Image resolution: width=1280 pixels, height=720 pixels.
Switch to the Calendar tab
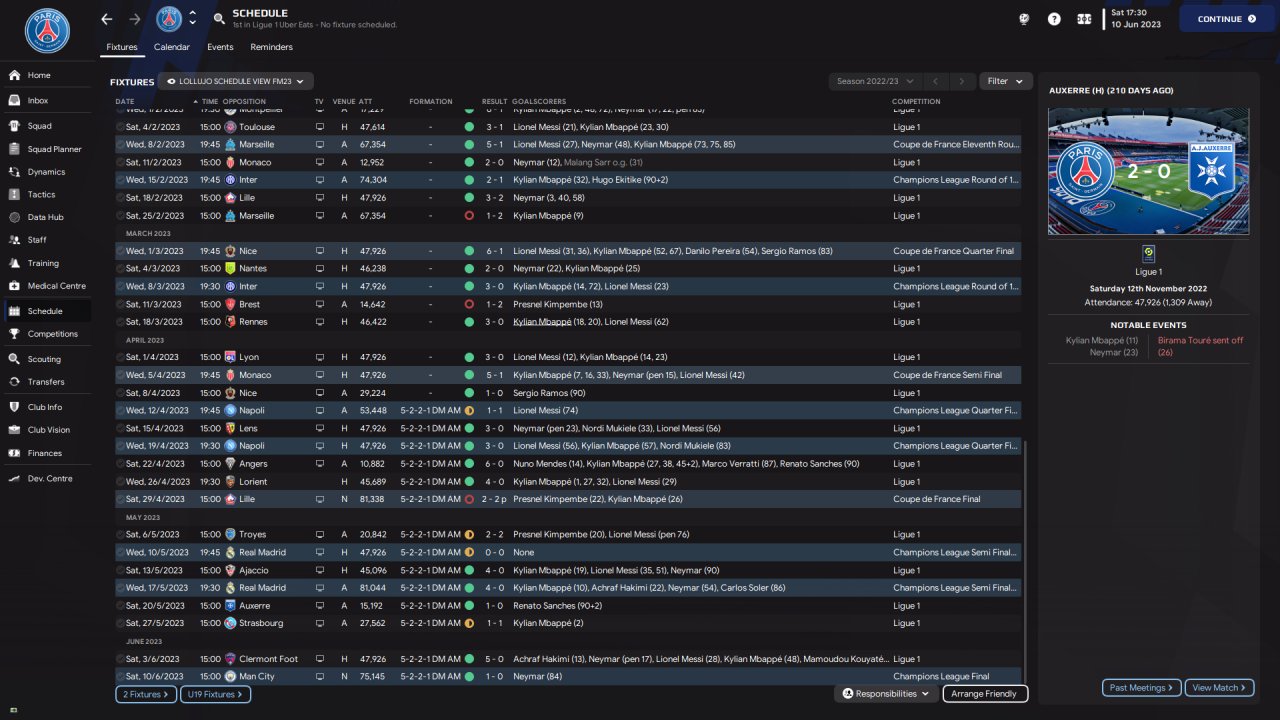click(172, 47)
